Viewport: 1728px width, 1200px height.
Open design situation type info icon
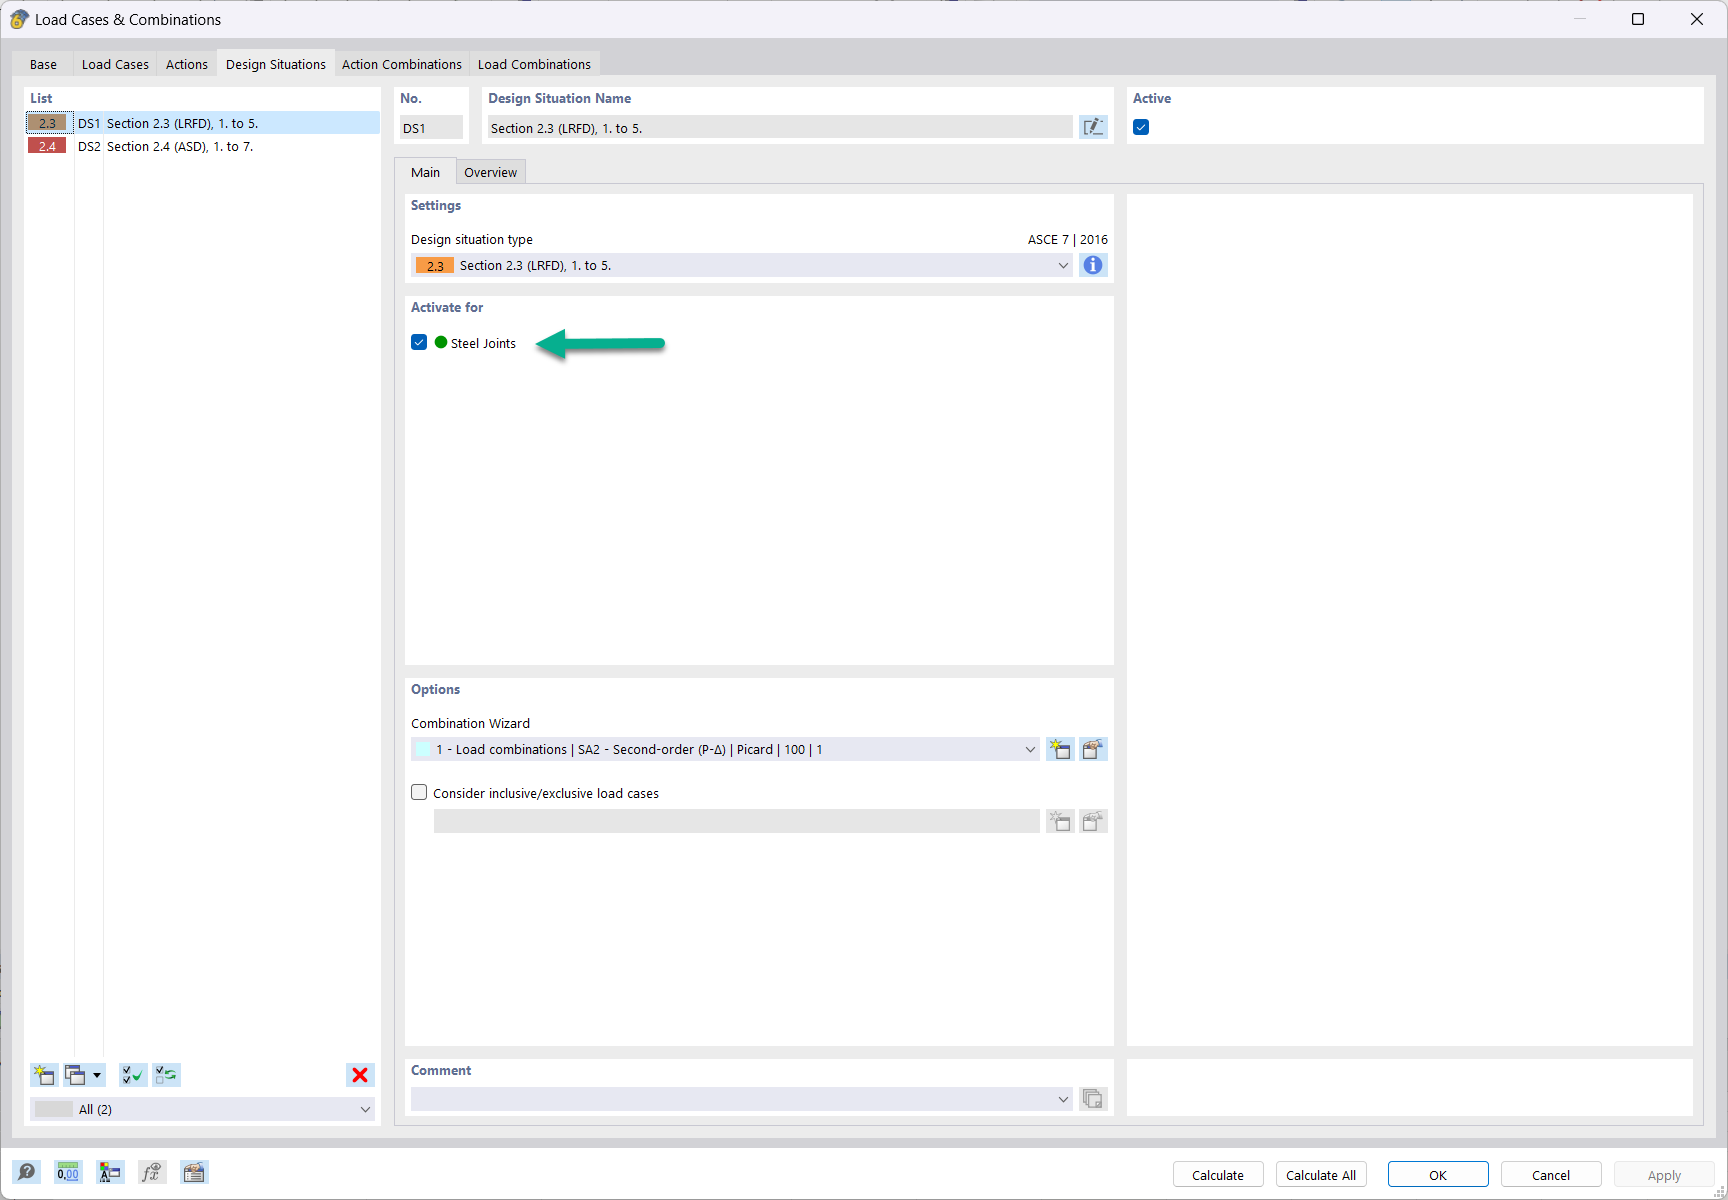click(1093, 265)
